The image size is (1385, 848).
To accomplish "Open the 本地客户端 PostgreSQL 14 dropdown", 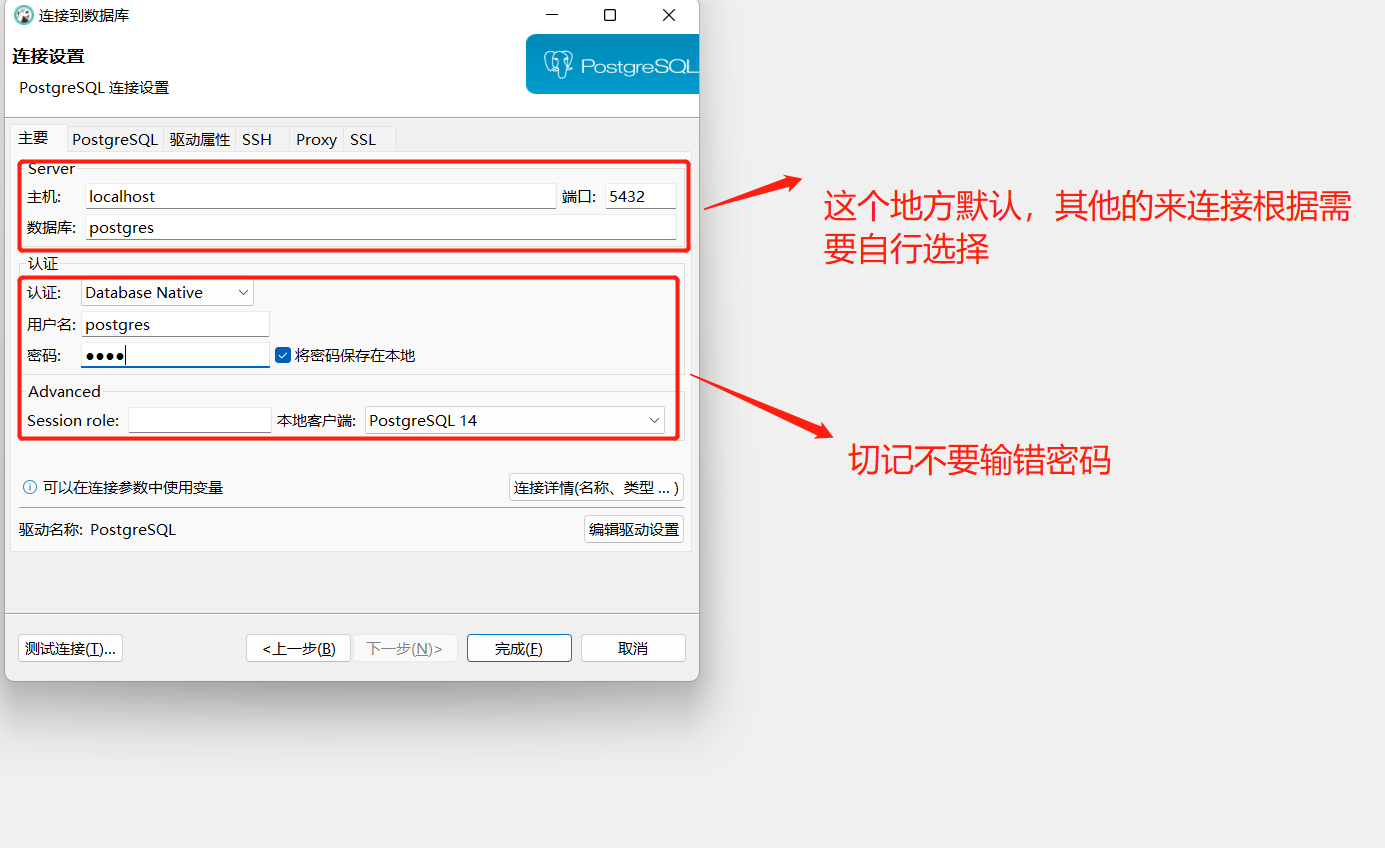I will pos(515,421).
